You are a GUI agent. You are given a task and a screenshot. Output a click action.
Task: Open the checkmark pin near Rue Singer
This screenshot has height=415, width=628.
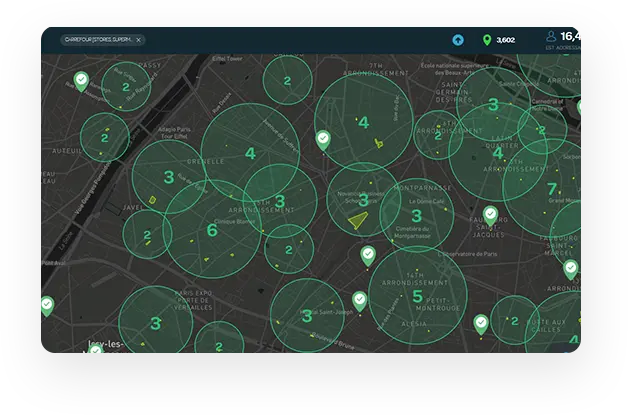tap(81, 81)
